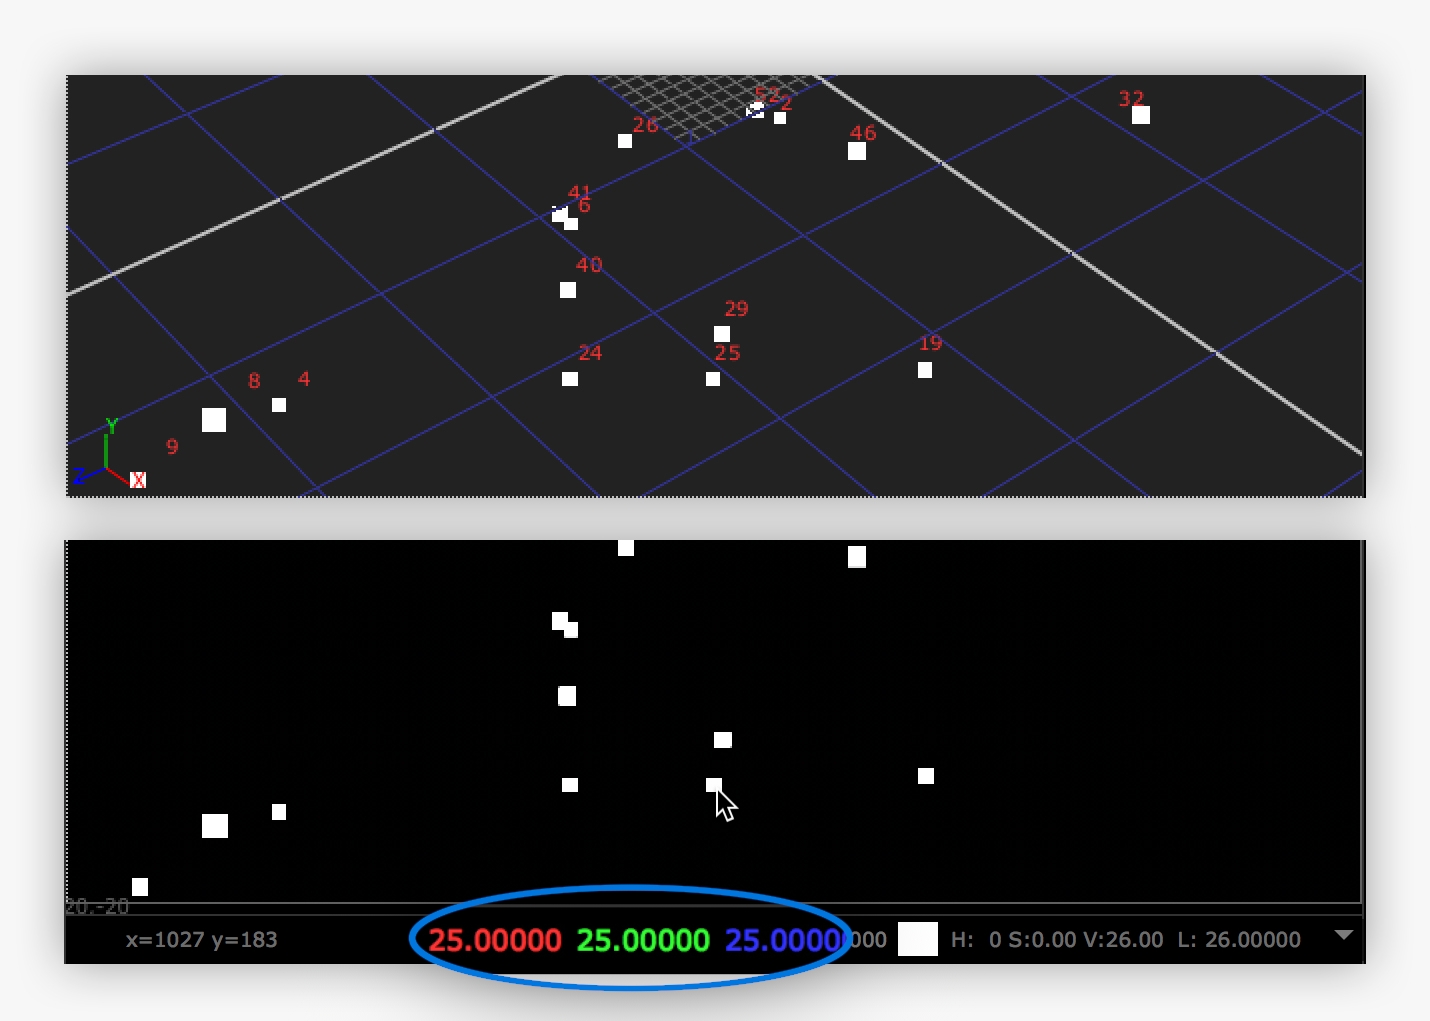The width and height of the screenshot is (1430, 1021).
Task: Click the green 25.00000 channel value
Action: pyautogui.click(x=643, y=939)
